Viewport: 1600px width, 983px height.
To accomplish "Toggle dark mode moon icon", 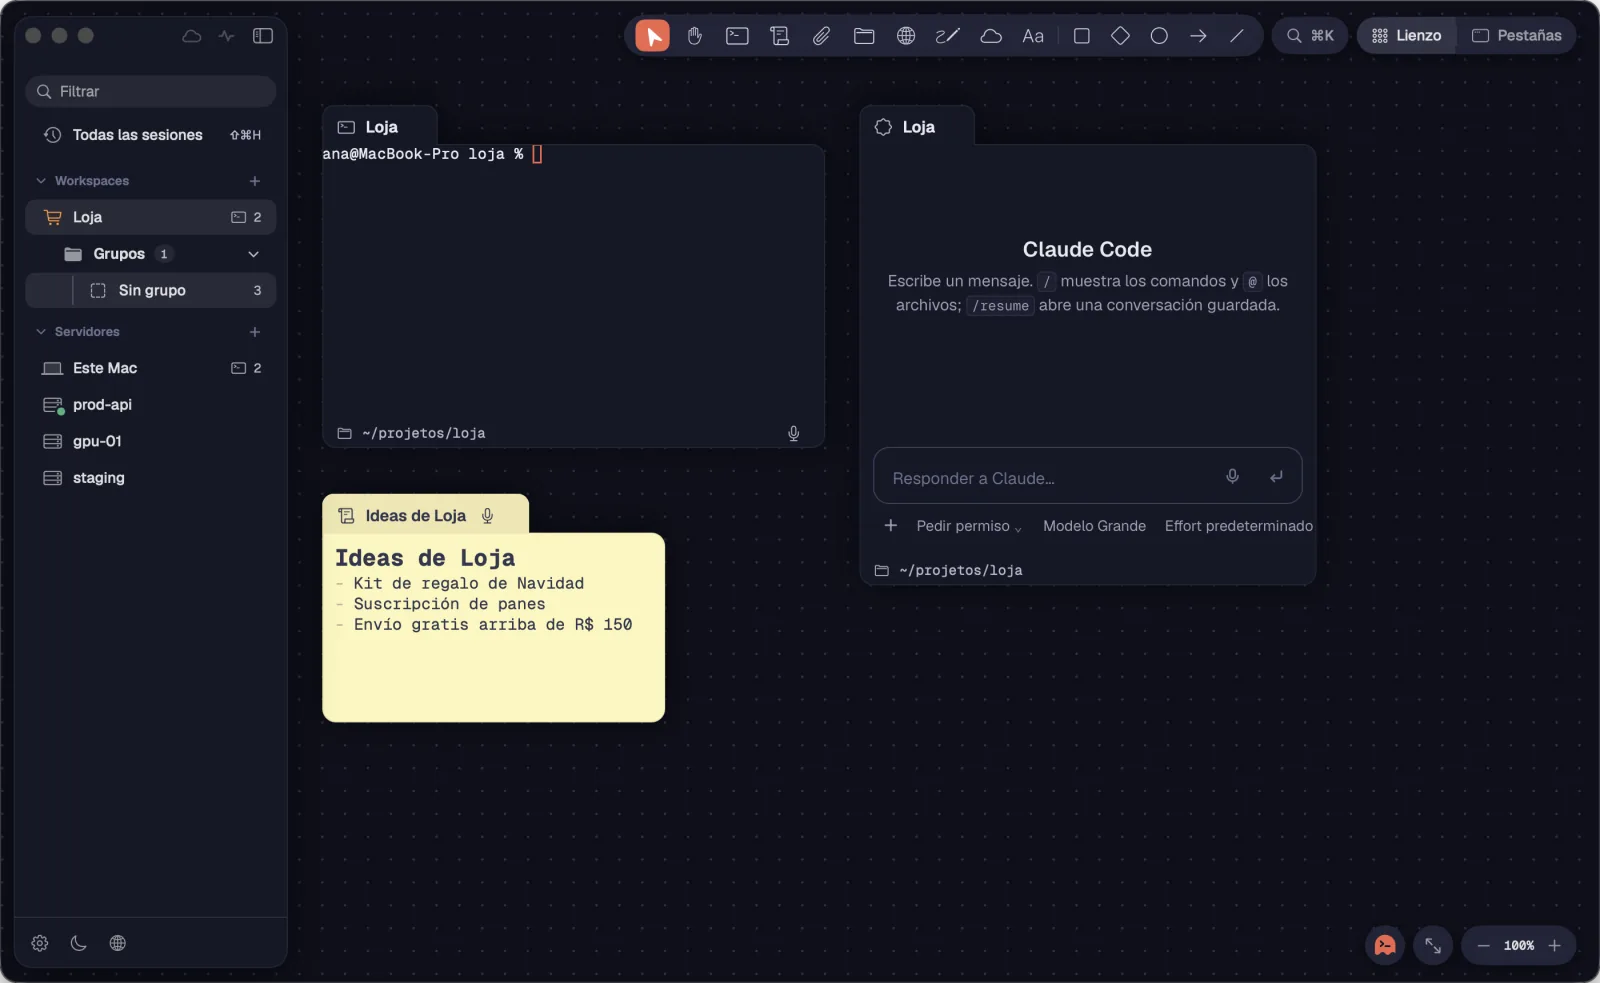I will pos(79,943).
